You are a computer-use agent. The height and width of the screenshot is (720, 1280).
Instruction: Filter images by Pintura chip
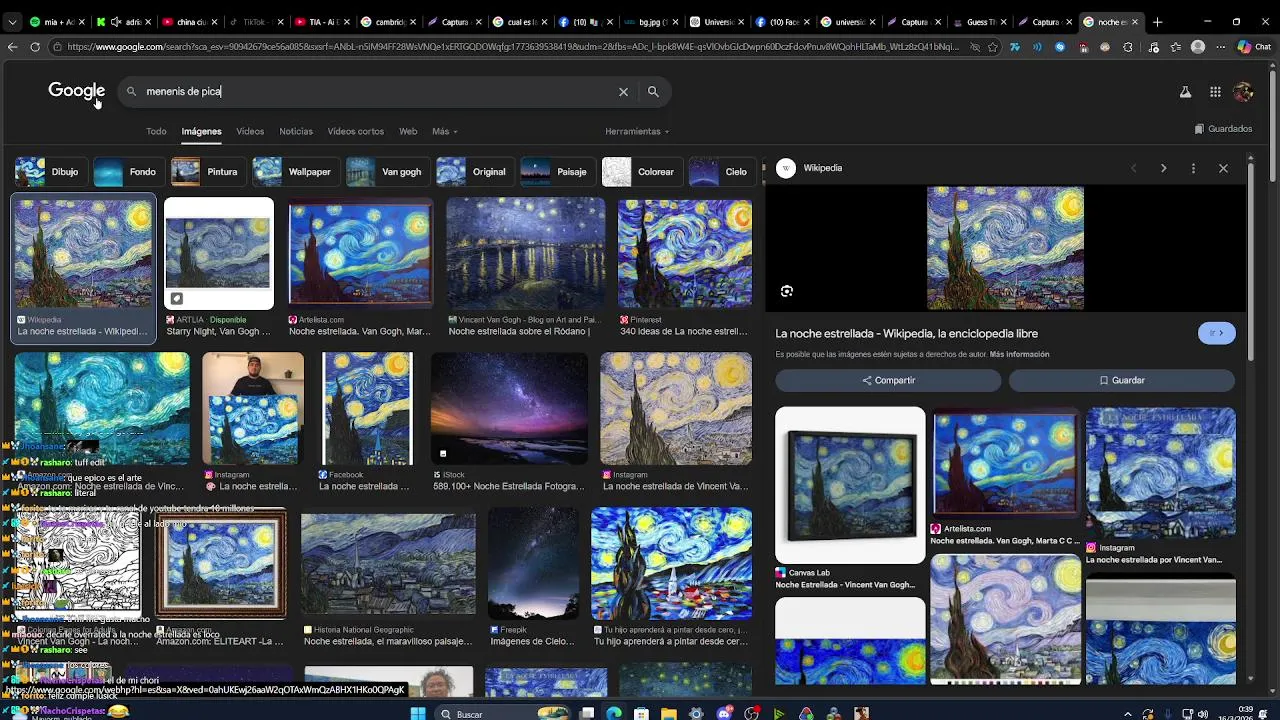(207, 172)
